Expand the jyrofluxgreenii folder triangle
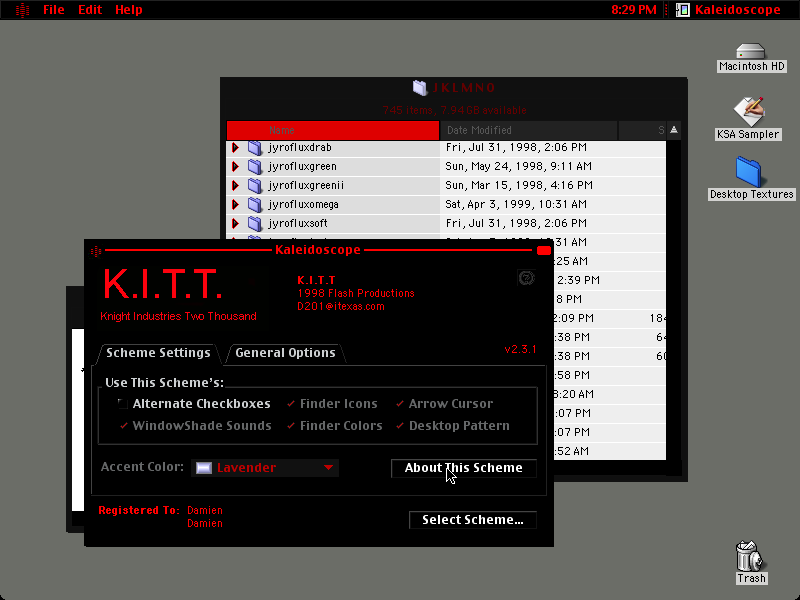800x600 pixels. click(235, 185)
